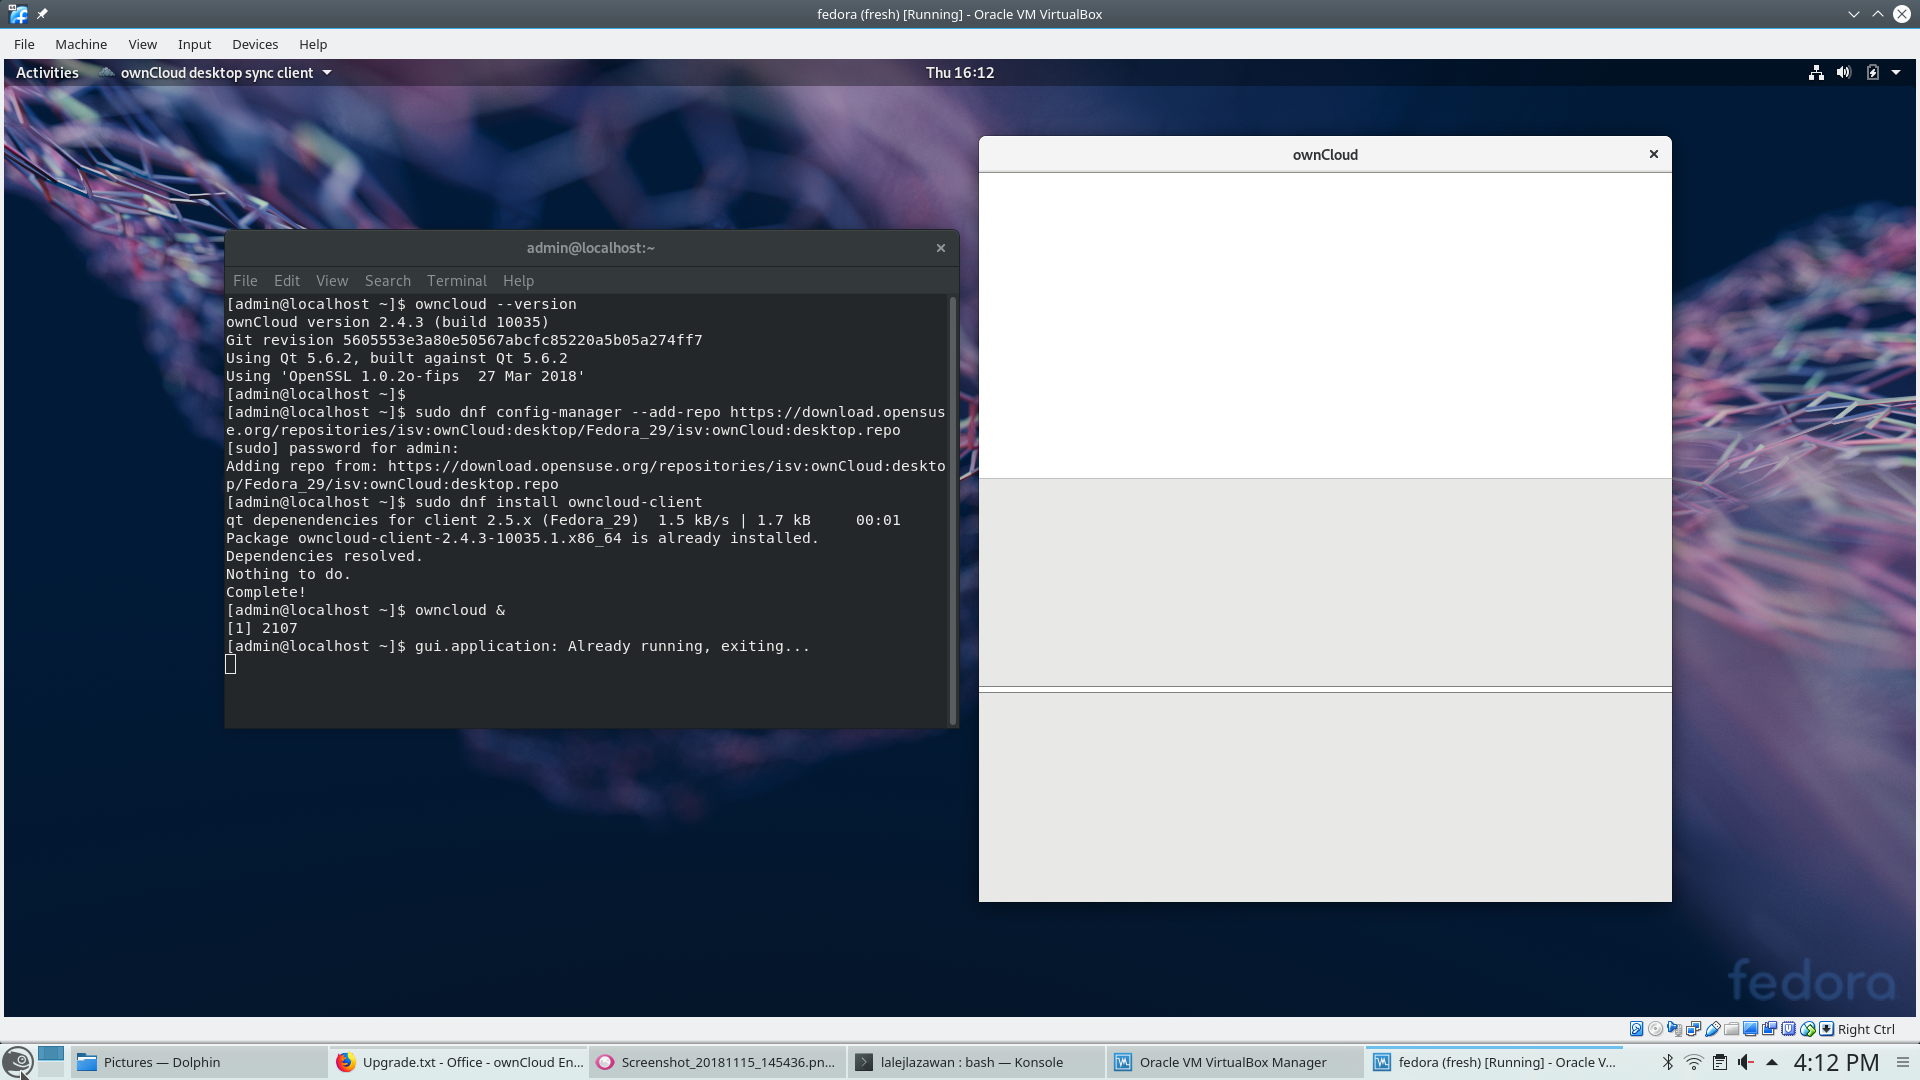Click the VirtualBox hard disk activity icon

coord(1636,1029)
